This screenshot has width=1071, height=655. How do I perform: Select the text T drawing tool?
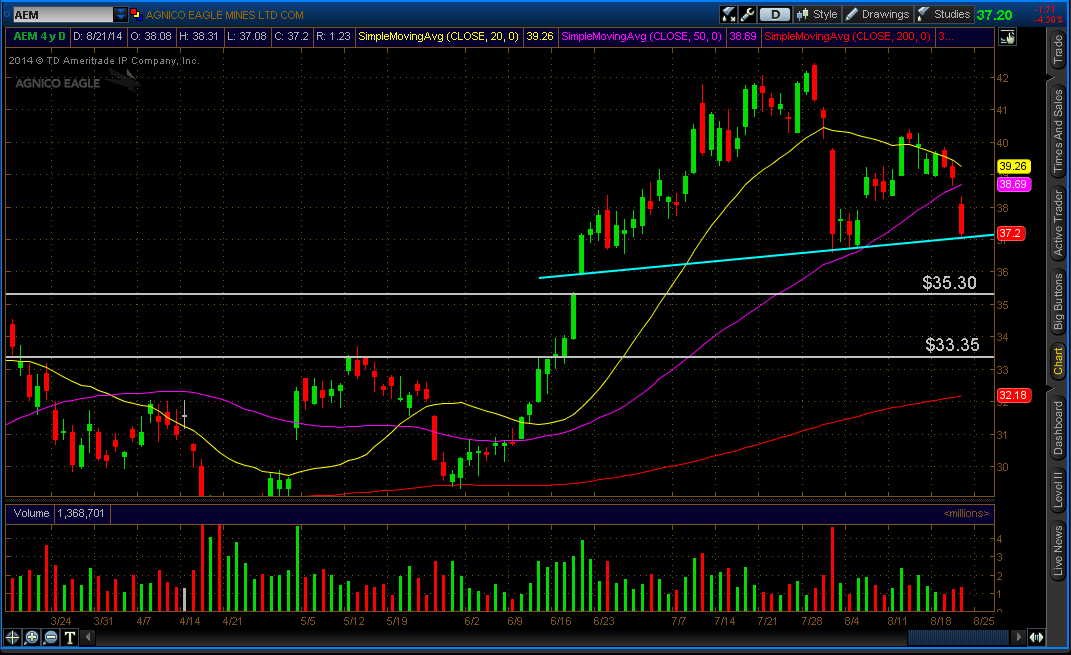70,637
